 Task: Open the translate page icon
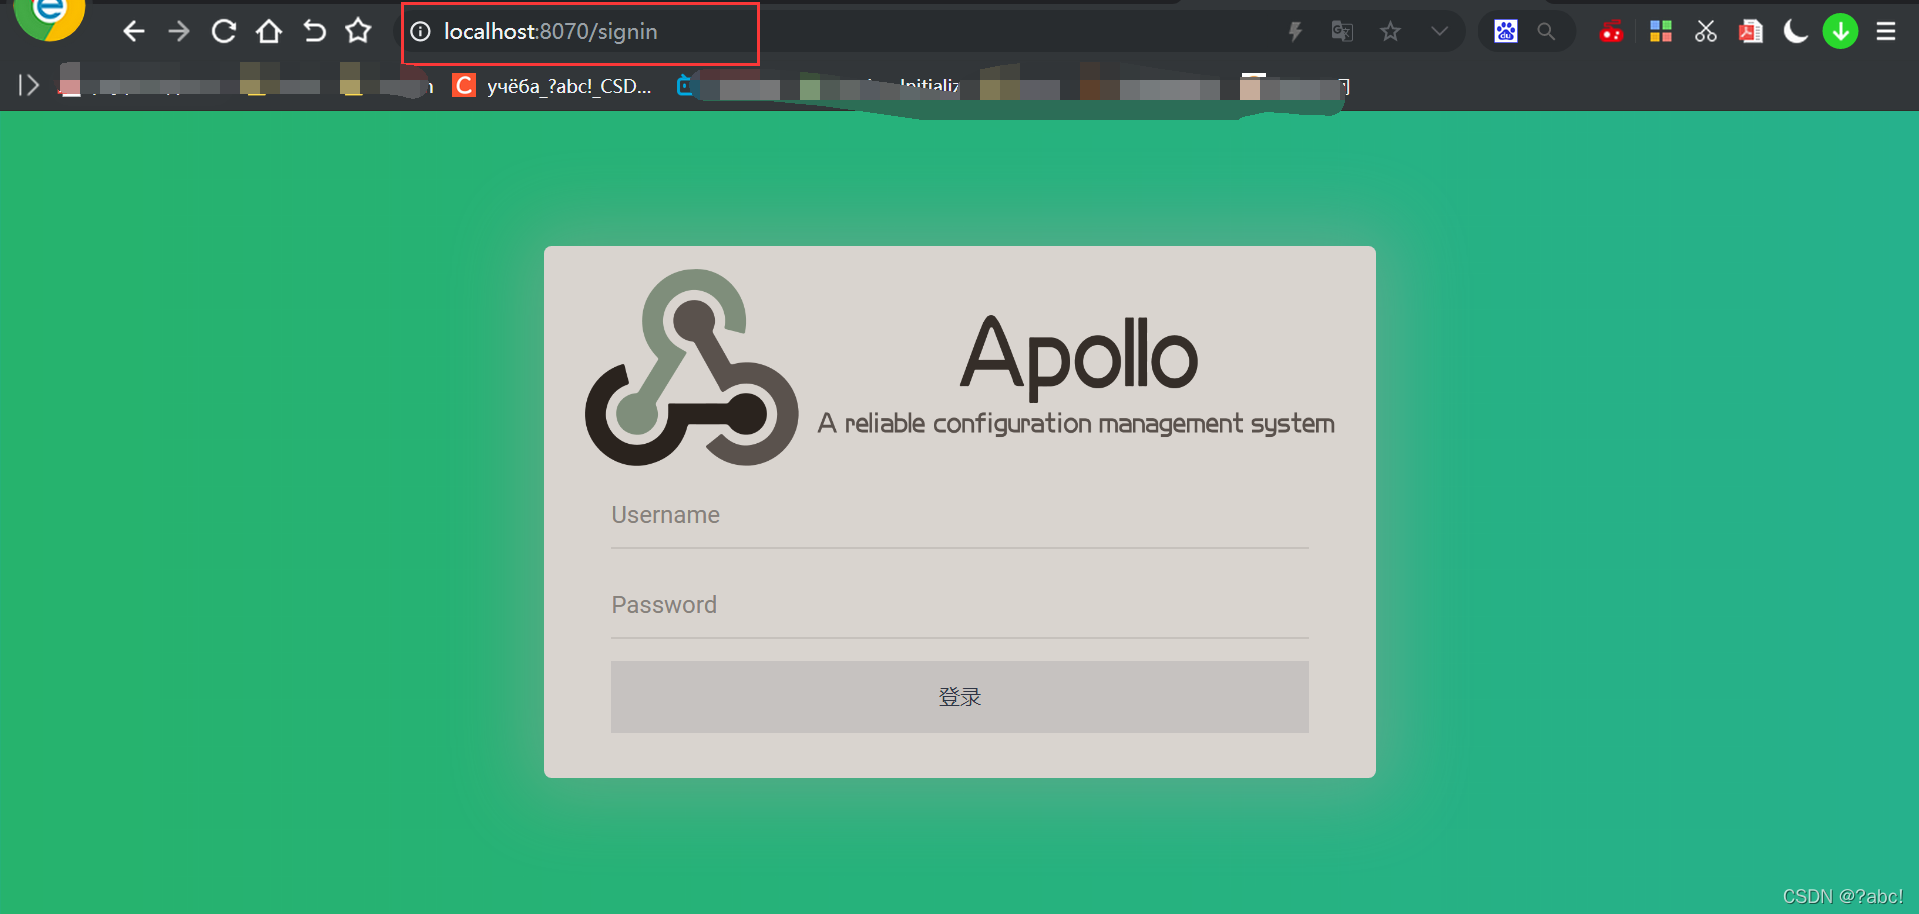[x=1342, y=32]
